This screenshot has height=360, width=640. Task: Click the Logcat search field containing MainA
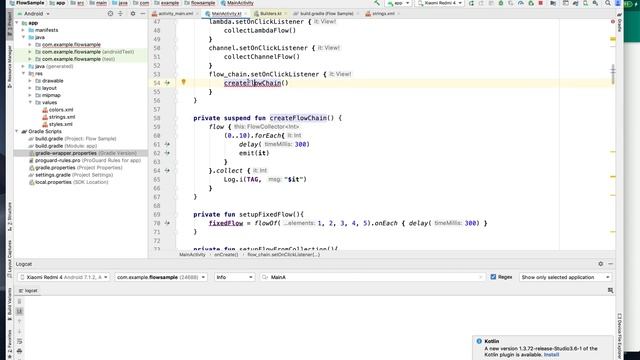pos(372,277)
